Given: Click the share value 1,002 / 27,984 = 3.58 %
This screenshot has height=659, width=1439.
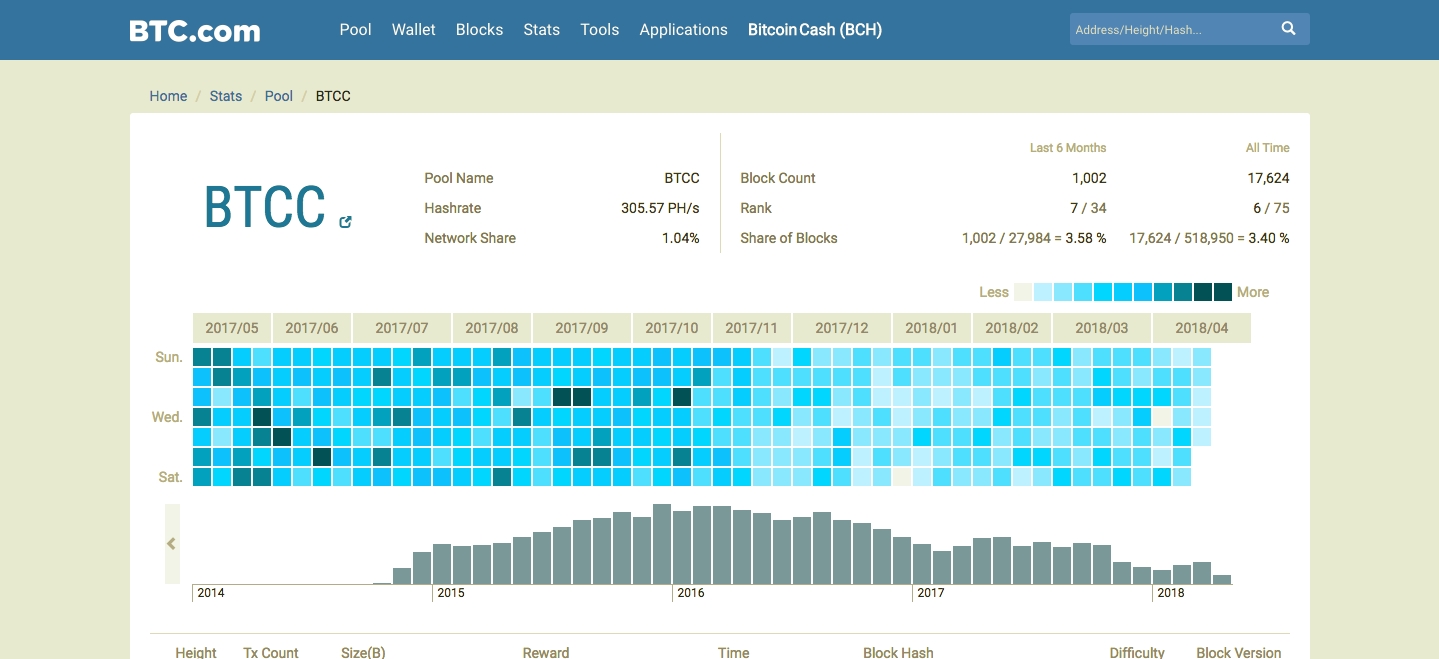Looking at the screenshot, I should pyautogui.click(x=1034, y=238).
